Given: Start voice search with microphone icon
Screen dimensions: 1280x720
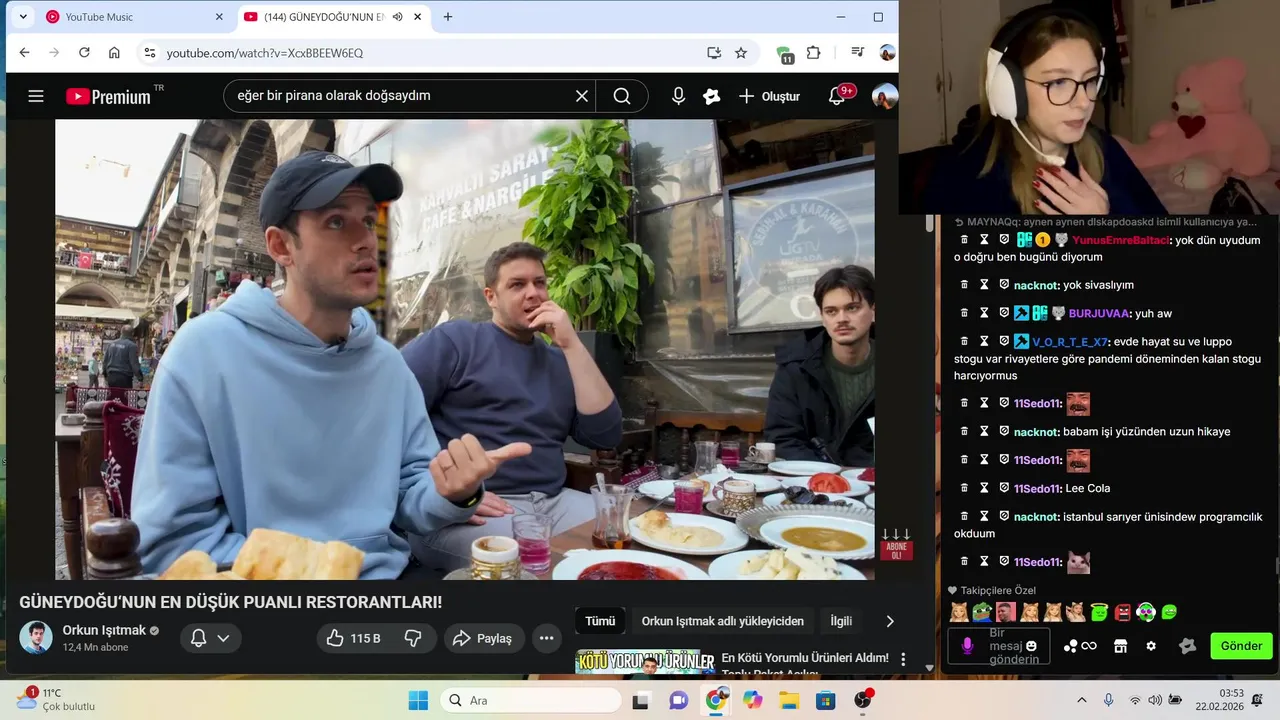Looking at the screenshot, I should tap(678, 96).
